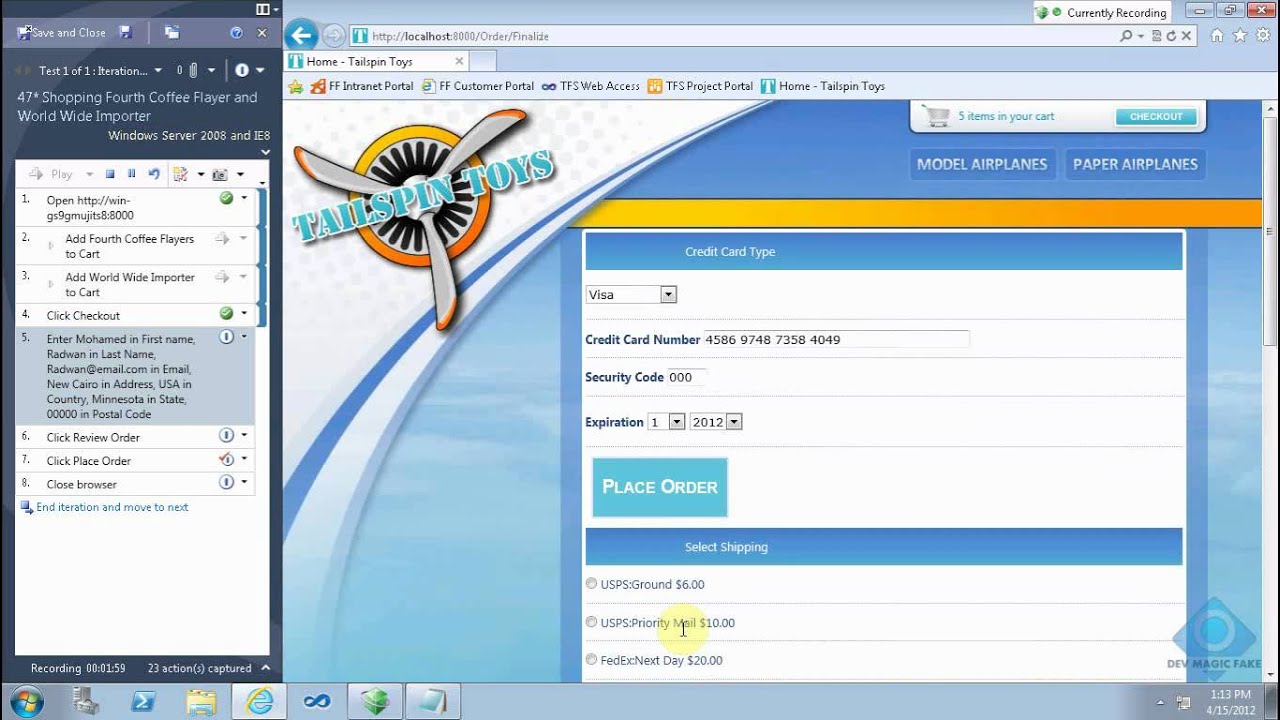This screenshot has height=720, width=1280.
Task: Click the PLACE ORDER button
Action: (x=660, y=487)
